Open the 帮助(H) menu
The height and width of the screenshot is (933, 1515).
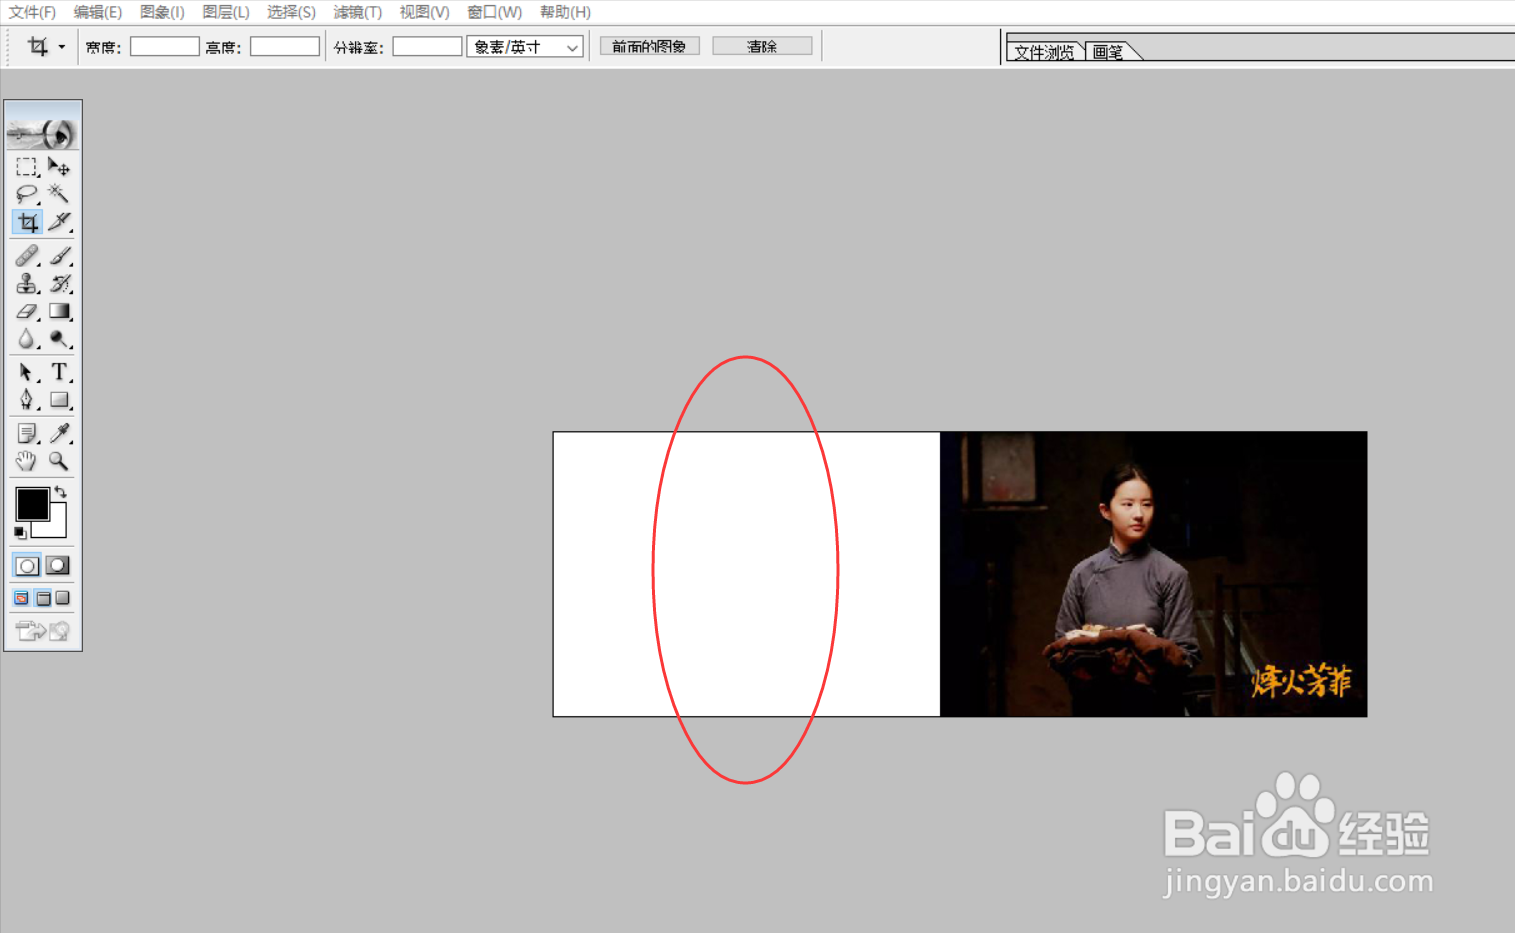coord(565,12)
